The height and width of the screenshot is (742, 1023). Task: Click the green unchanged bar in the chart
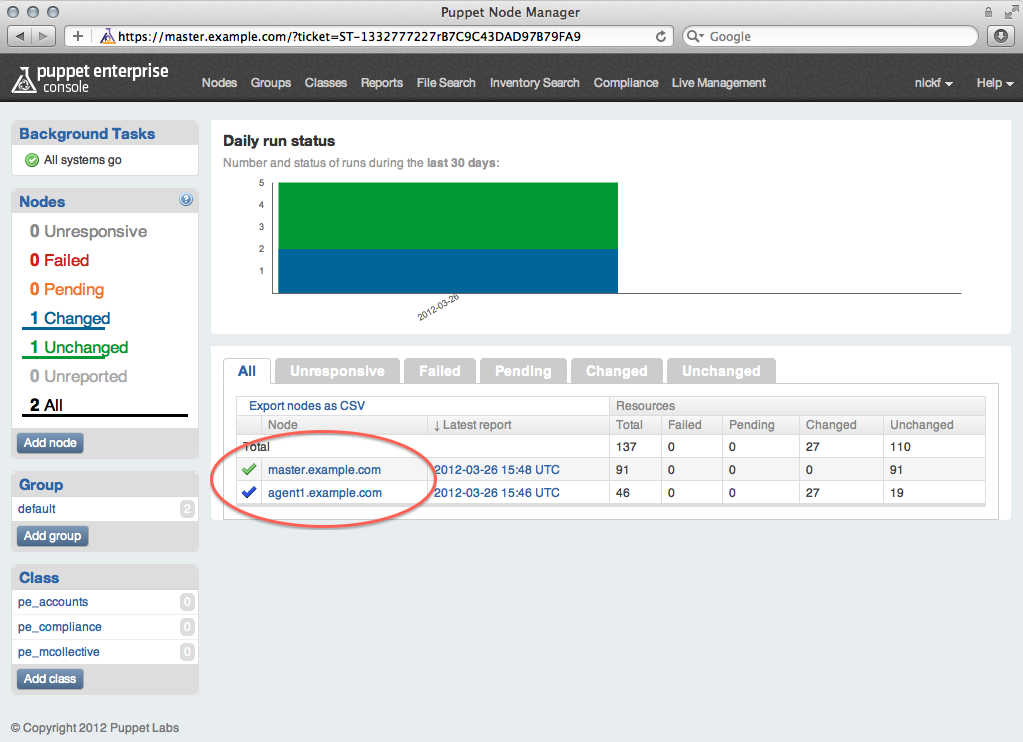pyautogui.click(x=448, y=215)
